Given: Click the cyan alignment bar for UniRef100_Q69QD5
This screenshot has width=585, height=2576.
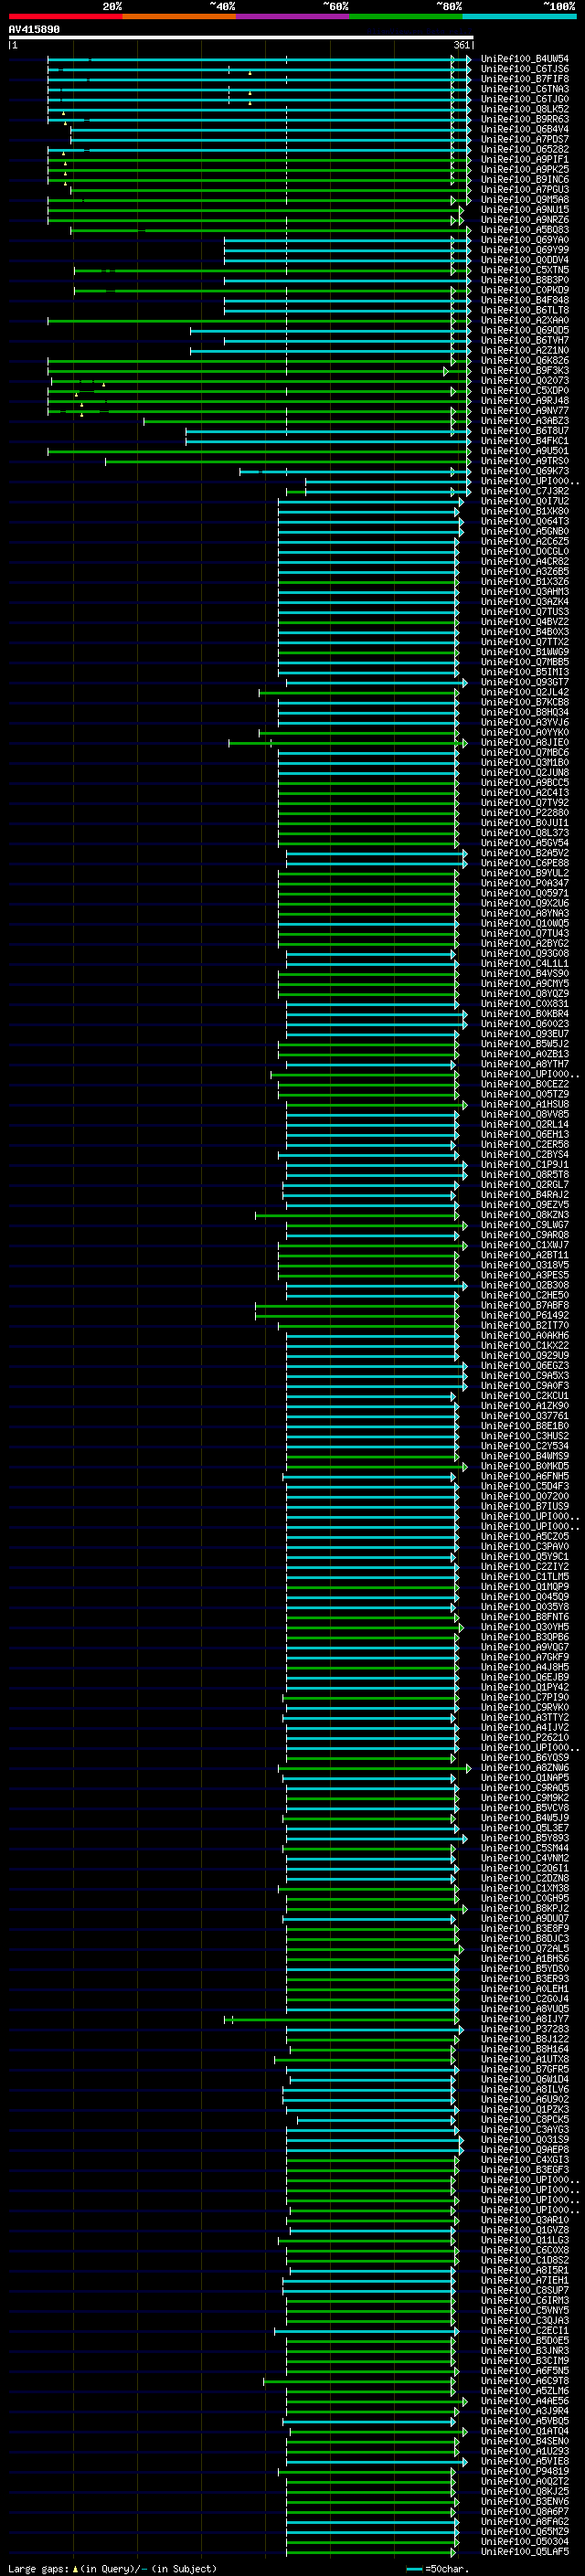Looking at the screenshot, I should [x=330, y=331].
